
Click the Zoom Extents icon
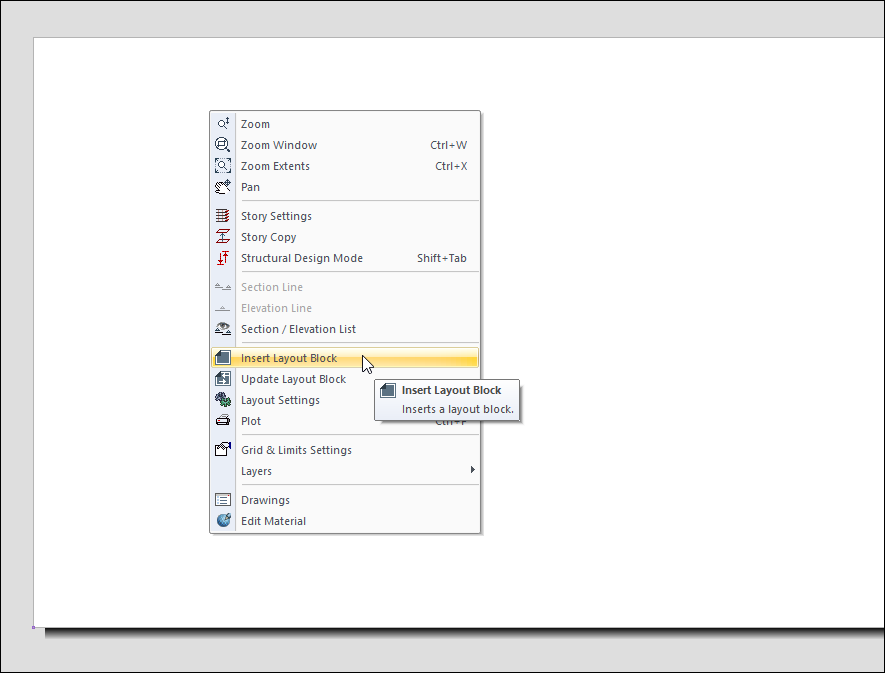pyautogui.click(x=223, y=166)
